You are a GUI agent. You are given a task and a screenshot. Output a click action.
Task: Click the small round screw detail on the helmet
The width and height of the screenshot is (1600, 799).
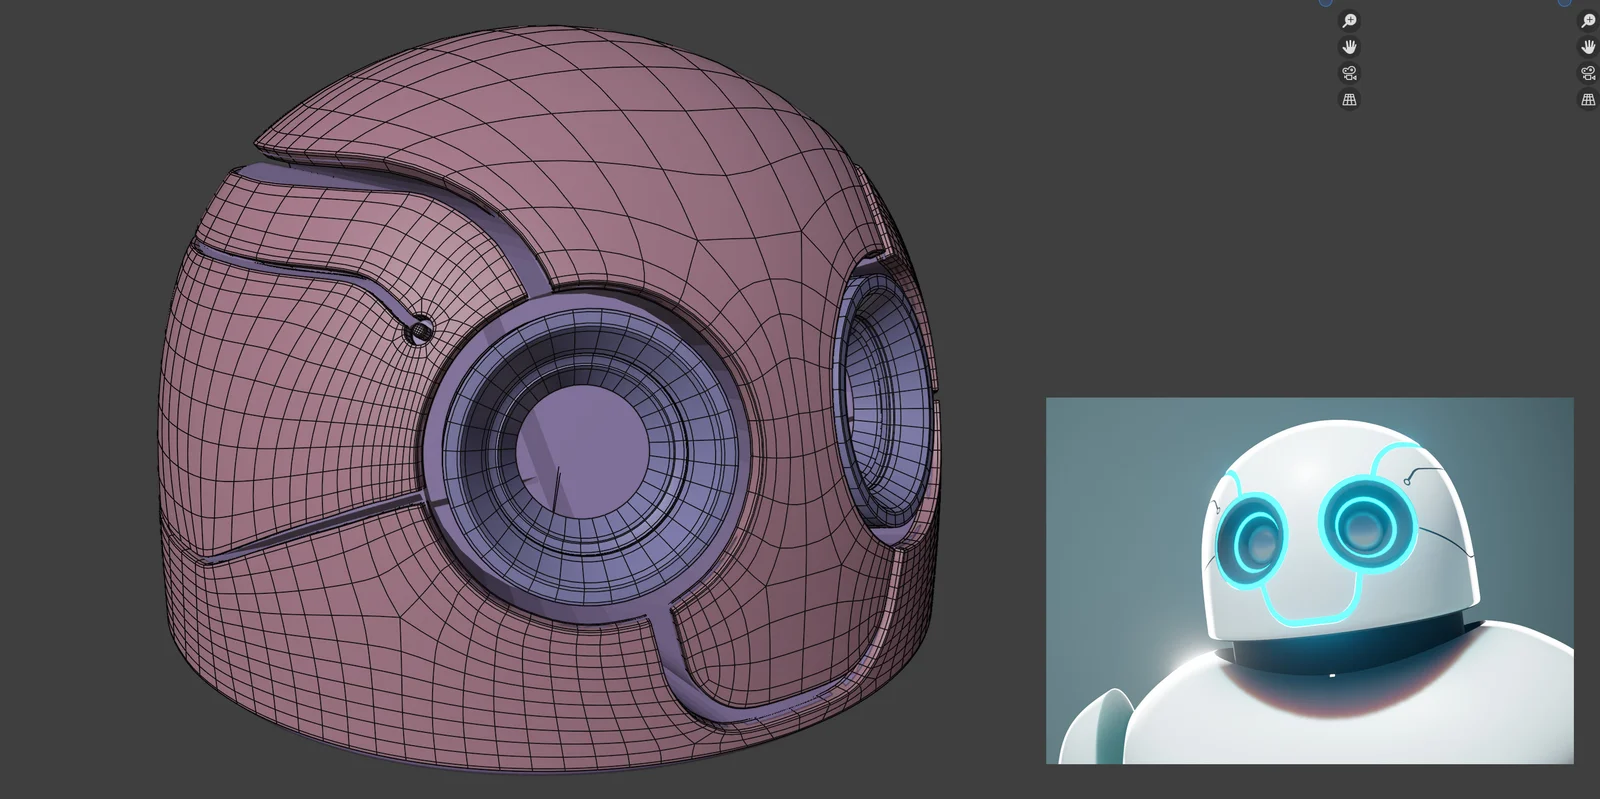420,328
